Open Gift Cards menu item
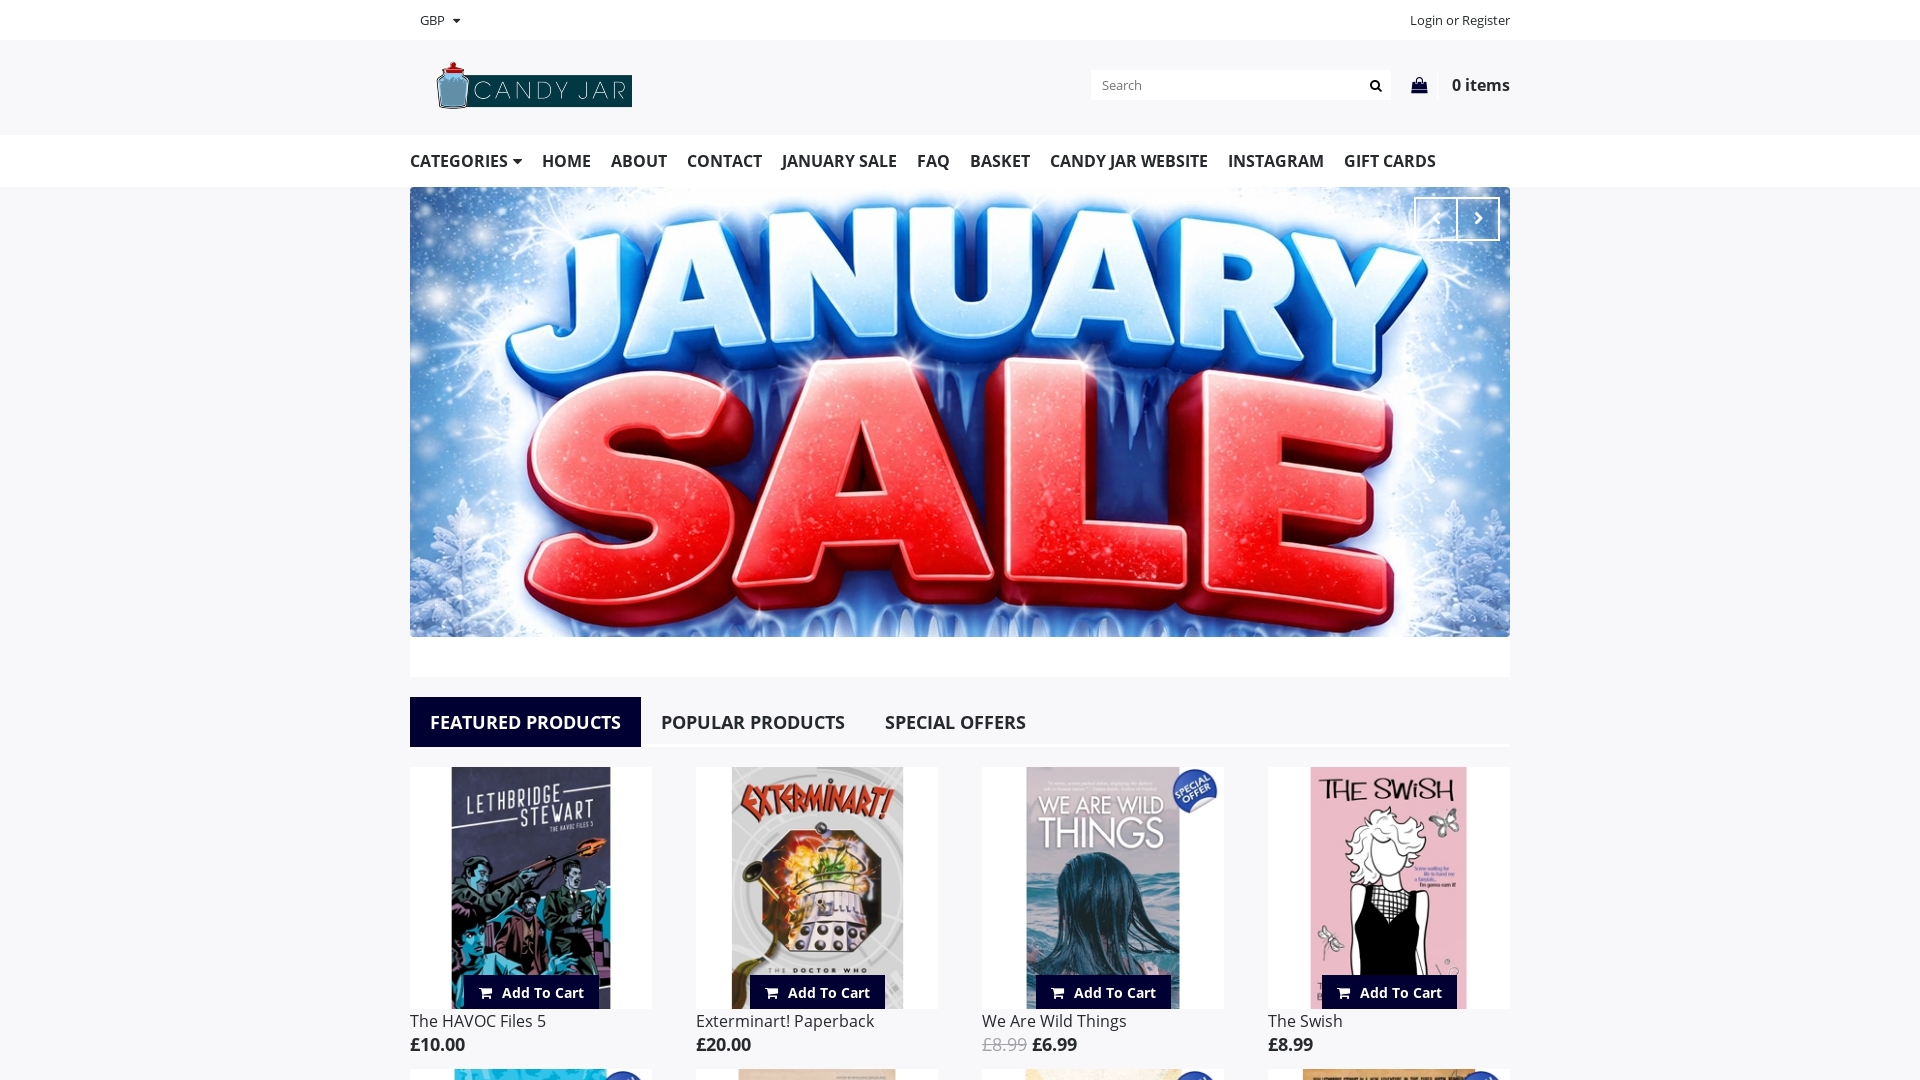This screenshot has width=1920, height=1080. (1390, 161)
